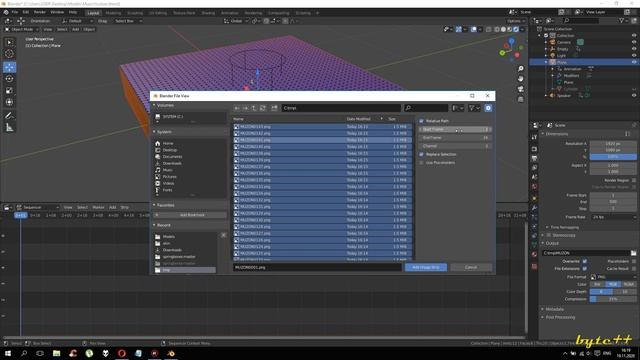This screenshot has height=360, width=640.
Task: Open the Window menu
Action: coord(57,12)
